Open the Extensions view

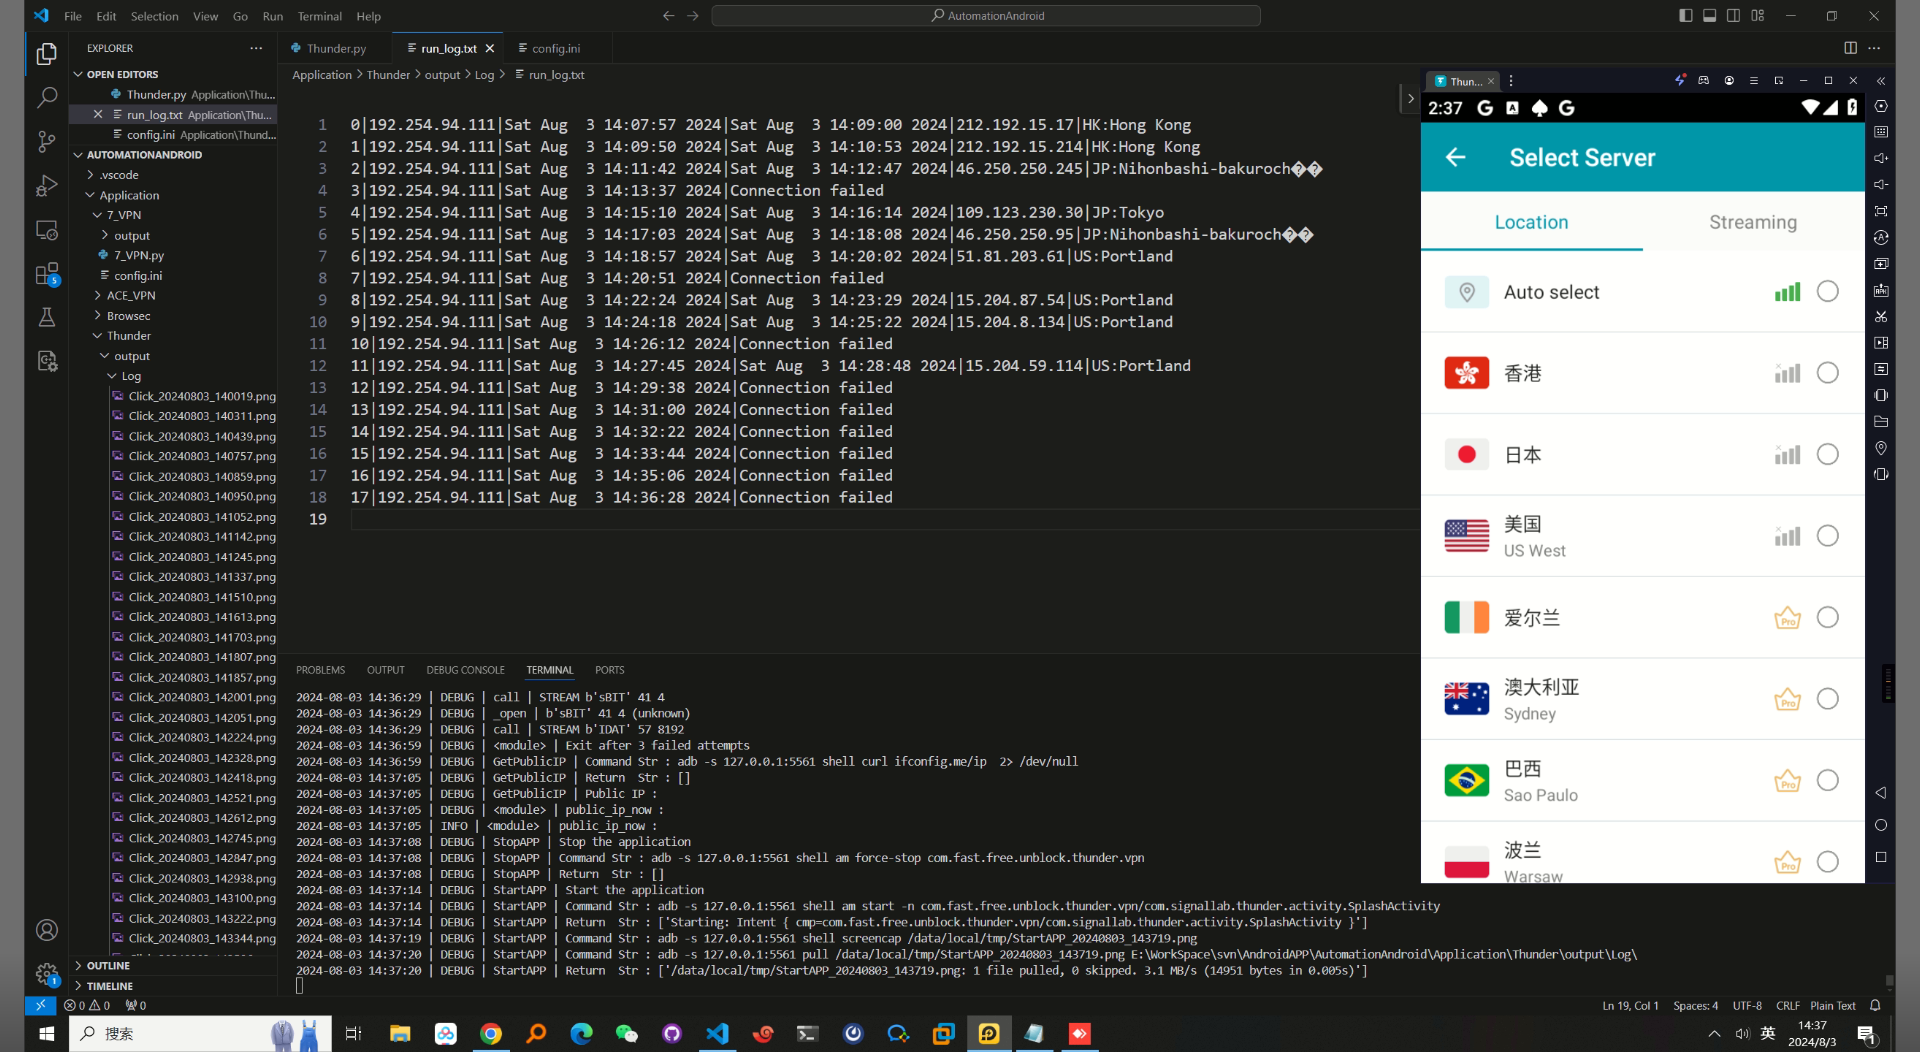(x=47, y=274)
